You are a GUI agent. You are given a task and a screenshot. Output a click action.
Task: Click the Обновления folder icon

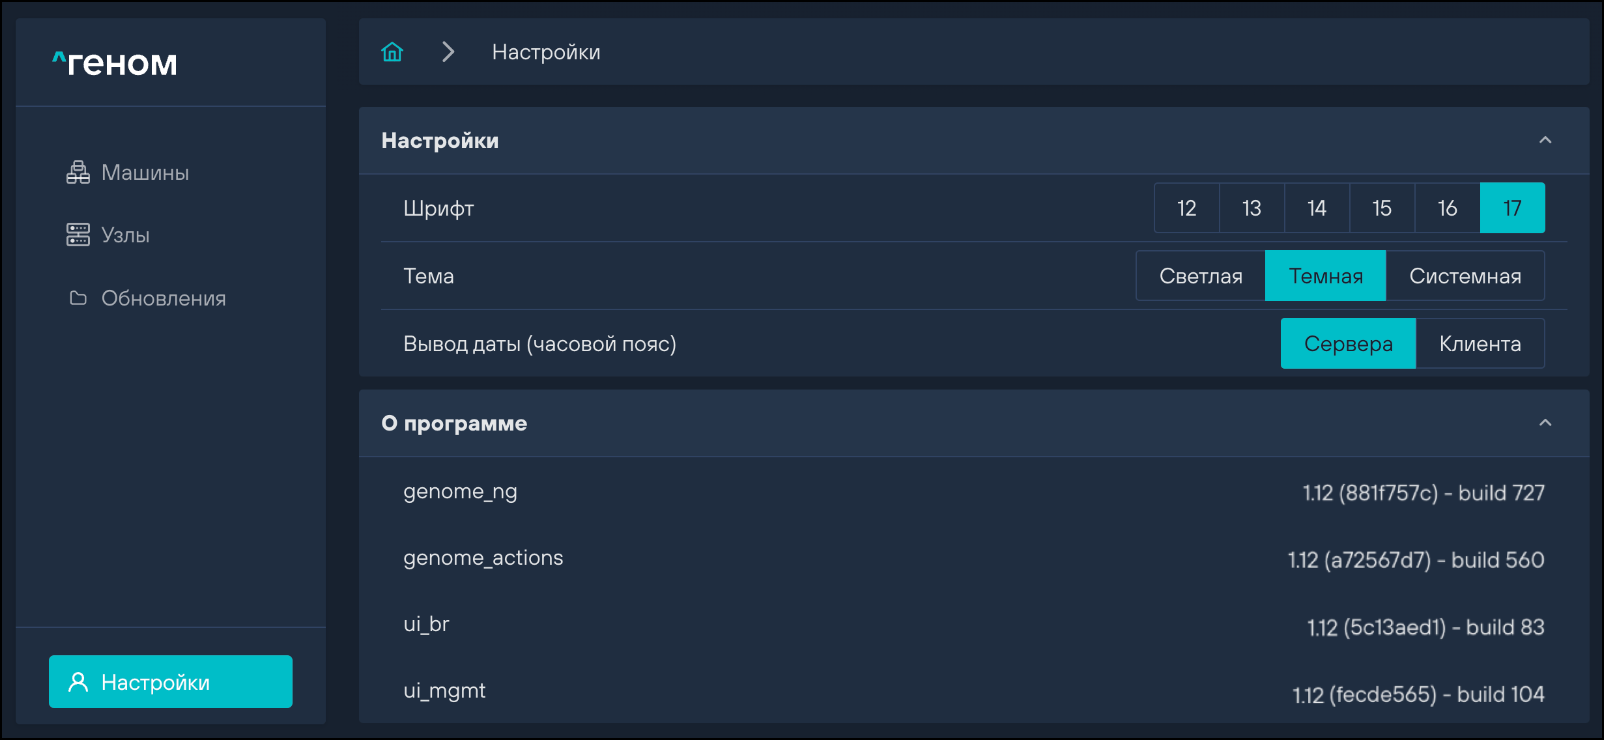tap(78, 298)
